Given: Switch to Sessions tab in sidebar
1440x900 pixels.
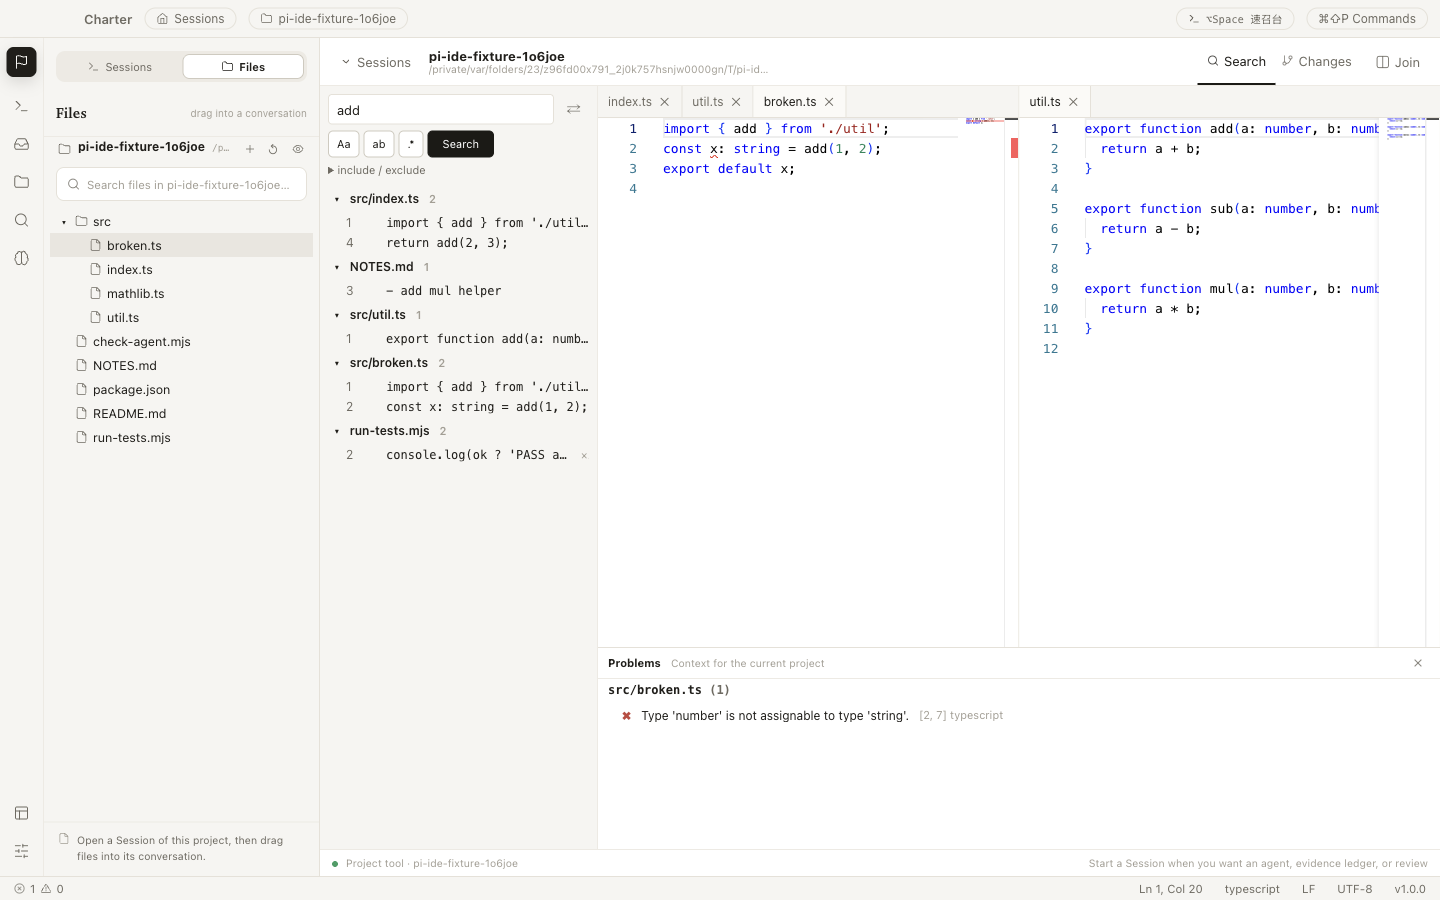Looking at the screenshot, I should tap(120, 67).
